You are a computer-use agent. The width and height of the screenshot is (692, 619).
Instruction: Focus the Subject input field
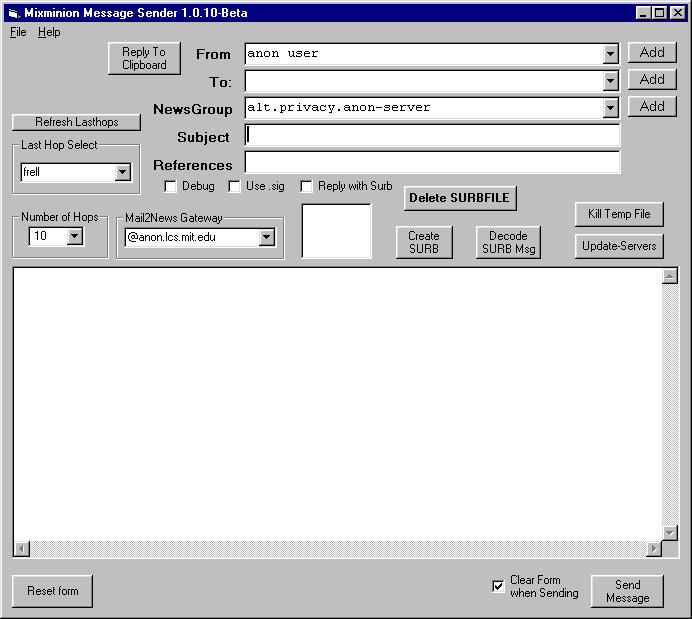pos(432,135)
